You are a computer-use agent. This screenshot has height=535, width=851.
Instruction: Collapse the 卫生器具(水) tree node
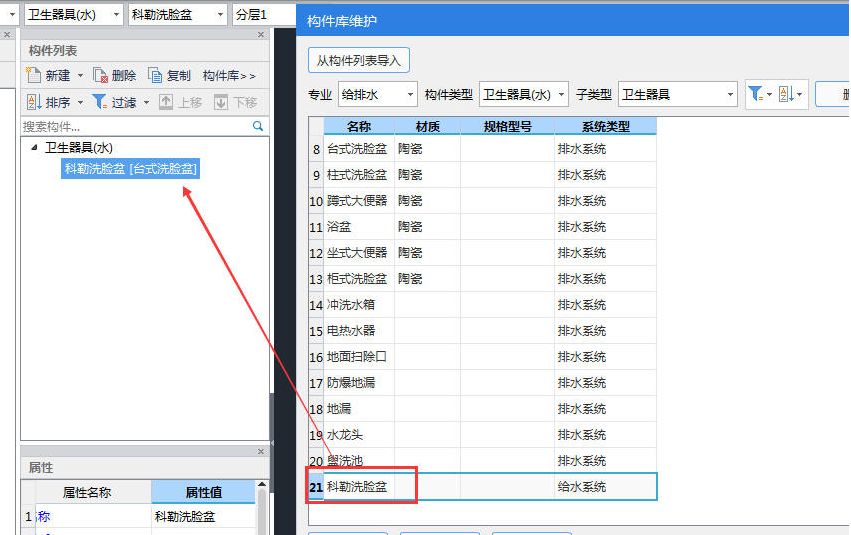point(35,148)
